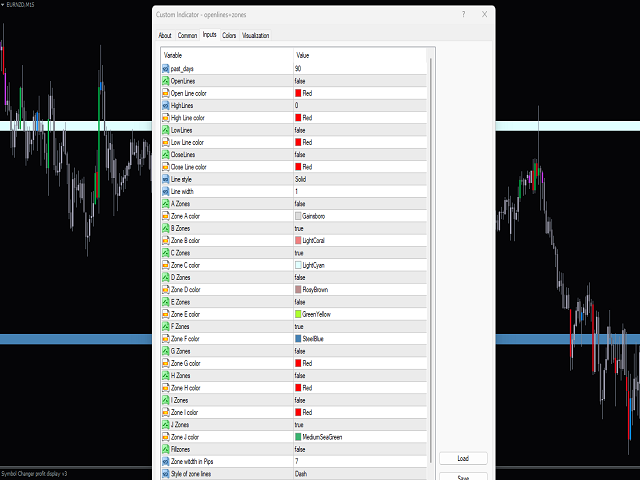
Task: Click the inputs list vertical scrollbar
Action: pyautogui.click(x=431, y=261)
